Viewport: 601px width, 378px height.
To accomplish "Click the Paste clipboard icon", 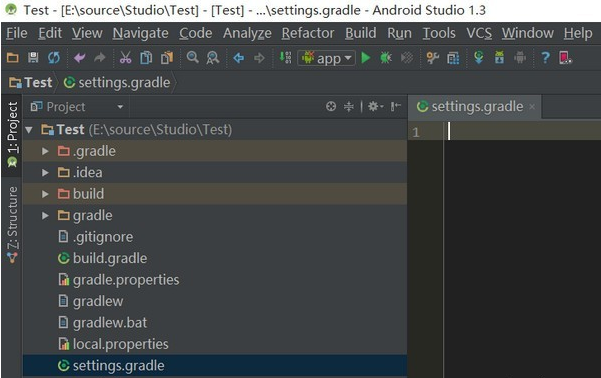I will (x=167, y=58).
